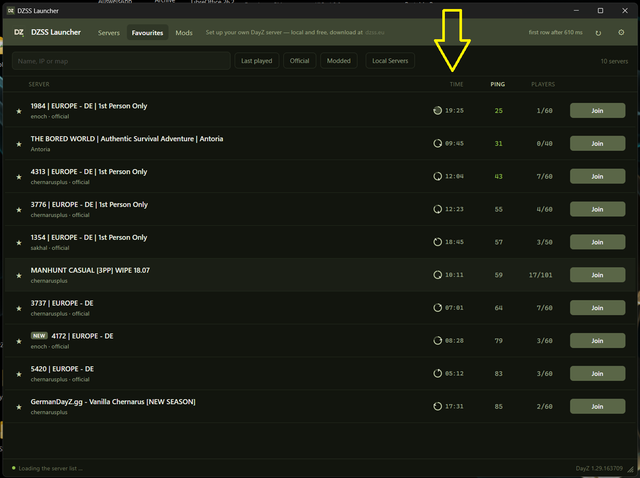The width and height of the screenshot is (640, 478).
Task: Toggle favourite star for 4172 EUROPE server
Action: point(19,341)
